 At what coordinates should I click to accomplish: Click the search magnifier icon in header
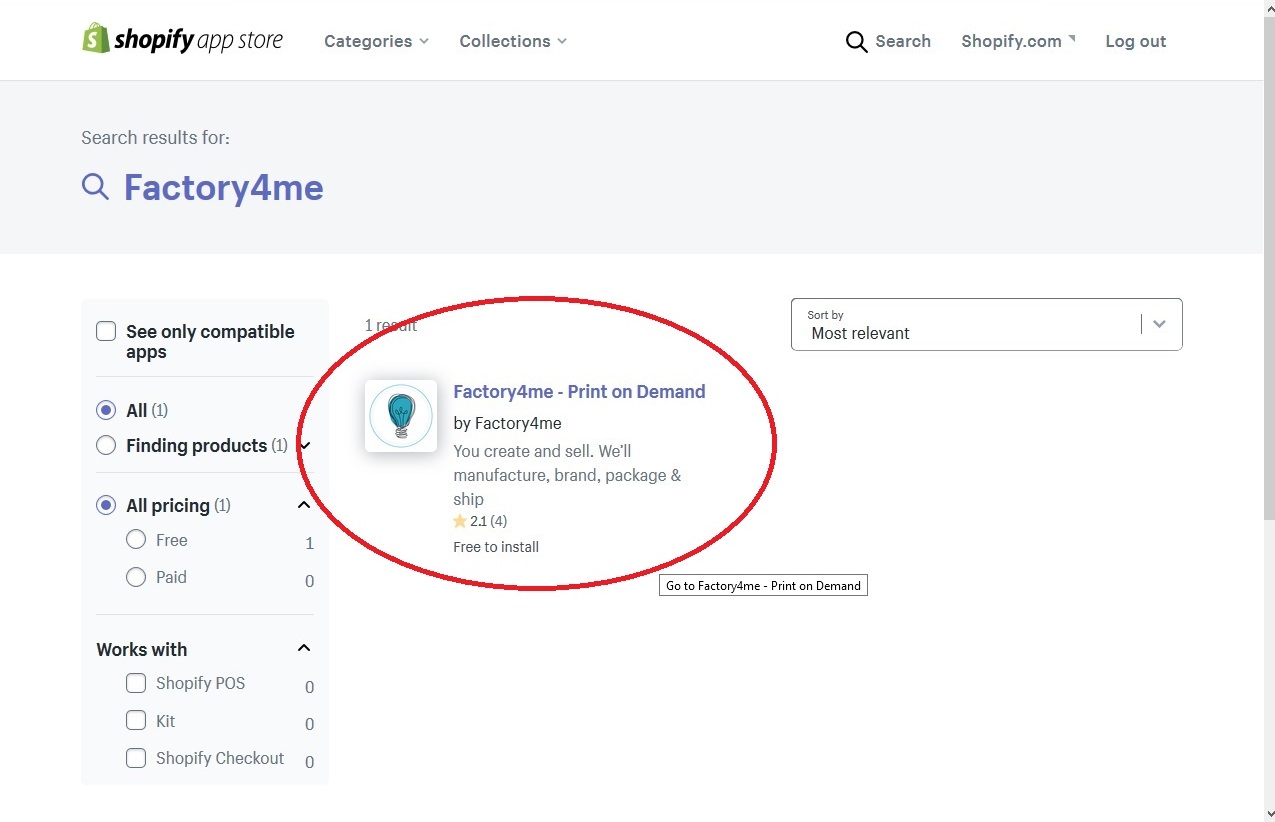click(x=856, y=42)
